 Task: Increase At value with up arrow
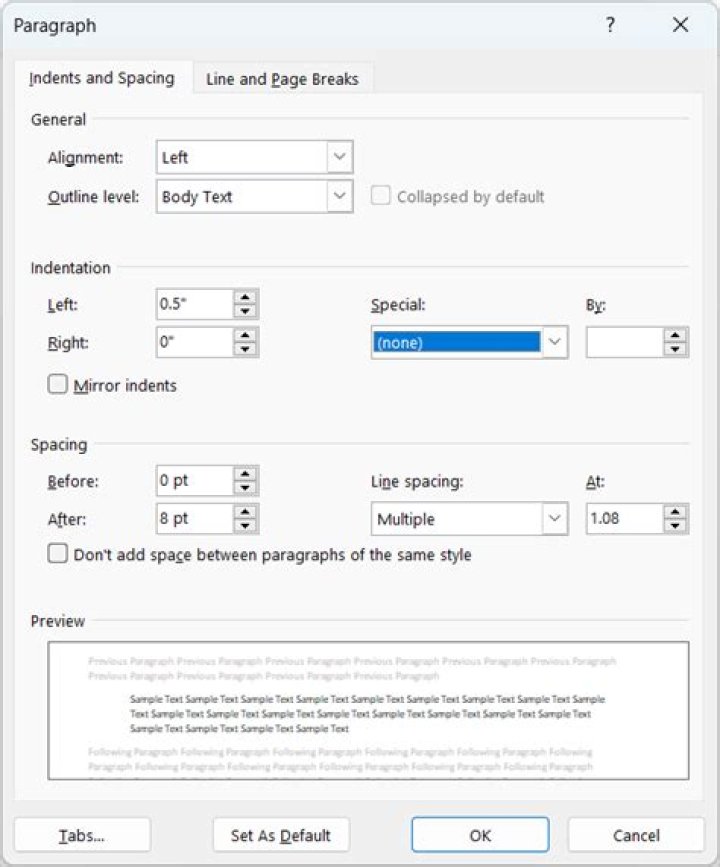675,512
